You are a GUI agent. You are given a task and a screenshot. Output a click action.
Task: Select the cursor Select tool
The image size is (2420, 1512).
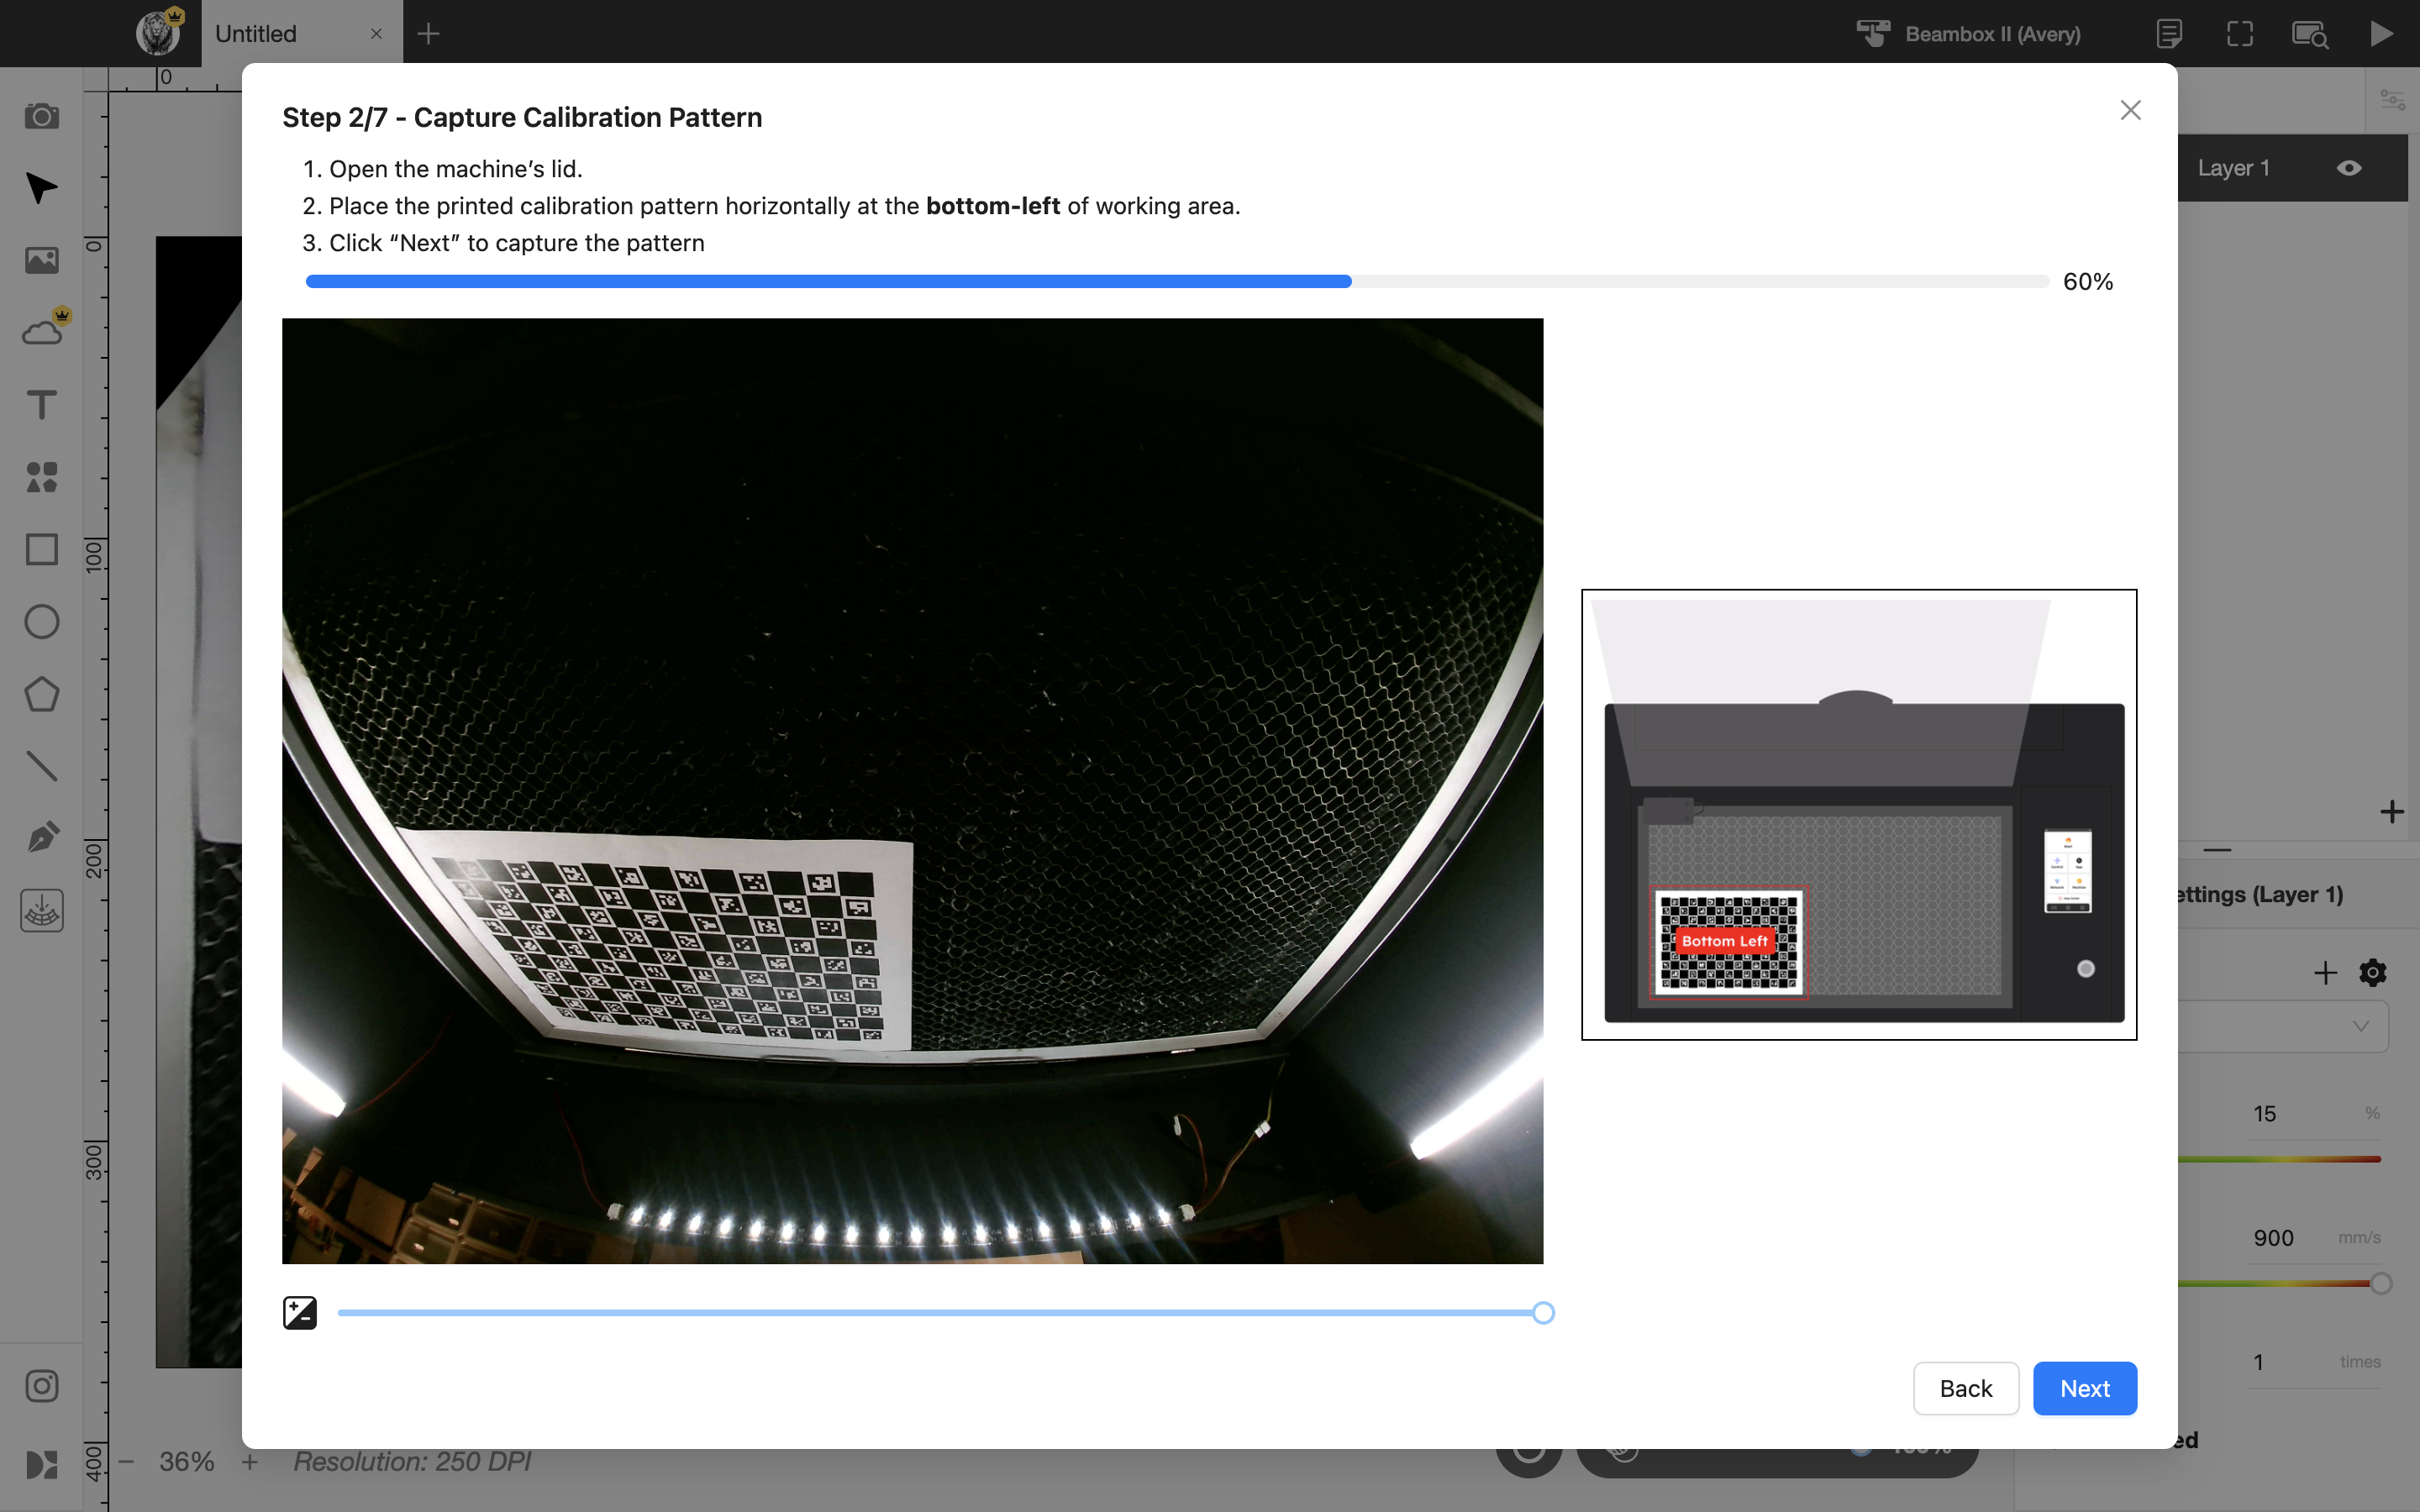click(x=41, y=188)
